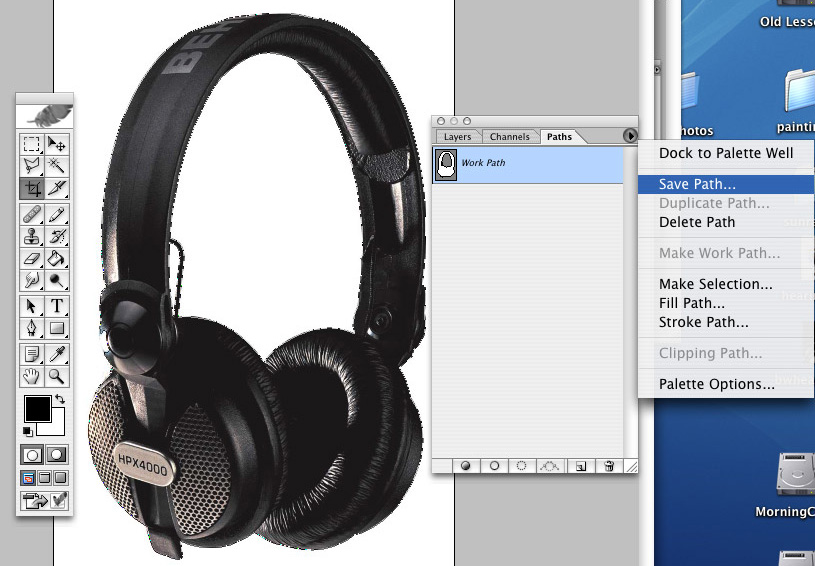Choose the Pencil tool
This screenshot has width=815, height=566.
tap(56, 214)
